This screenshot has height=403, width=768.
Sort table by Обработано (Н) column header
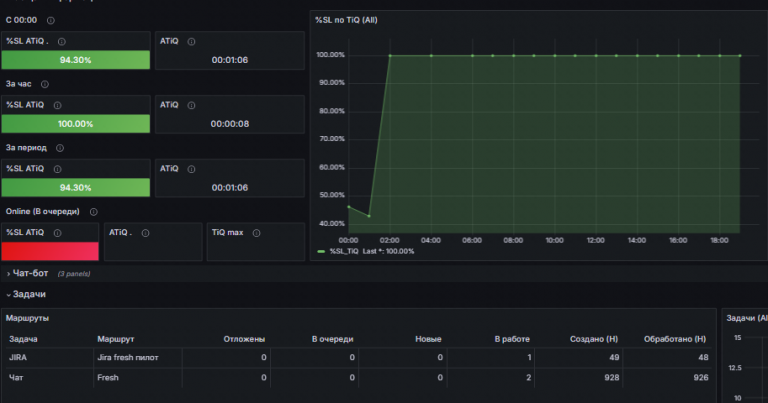point(674,339)
